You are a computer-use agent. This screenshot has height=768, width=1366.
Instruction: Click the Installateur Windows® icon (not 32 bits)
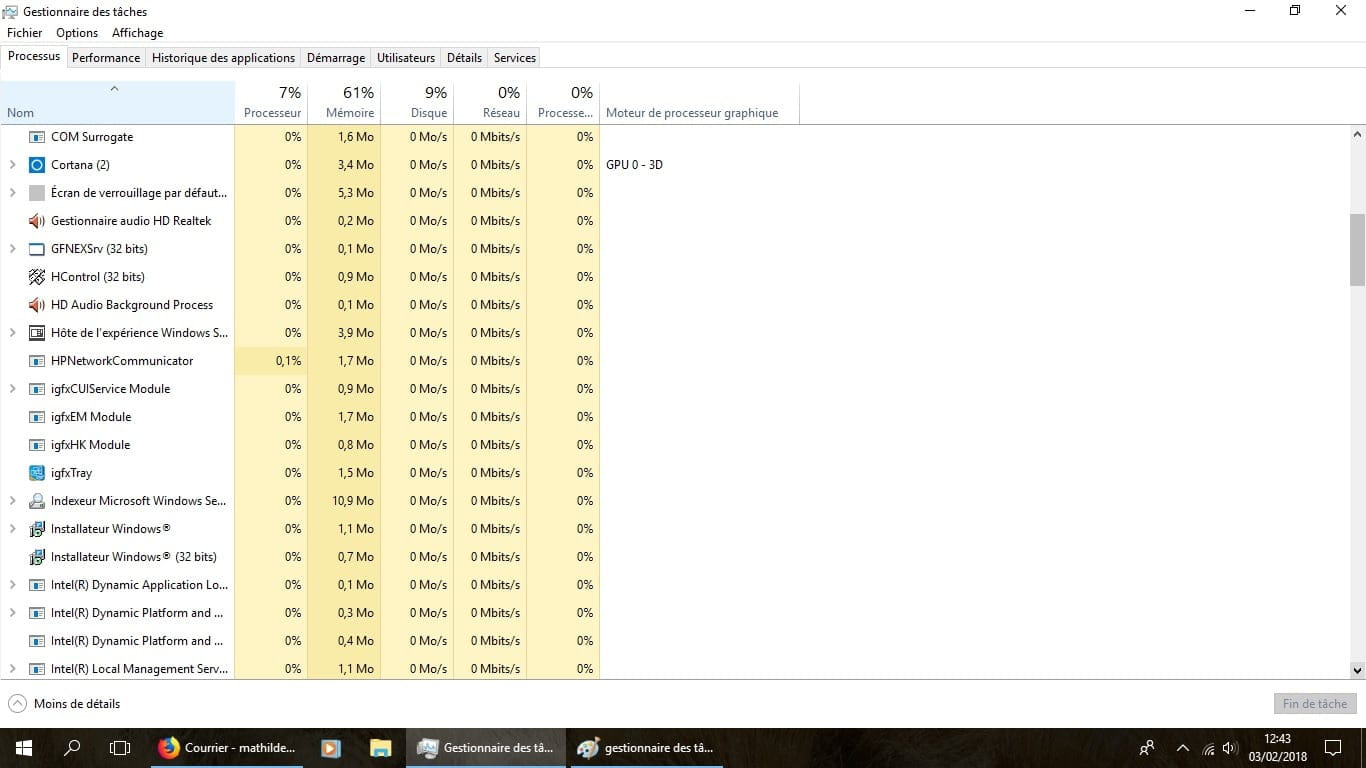(37, 529)
